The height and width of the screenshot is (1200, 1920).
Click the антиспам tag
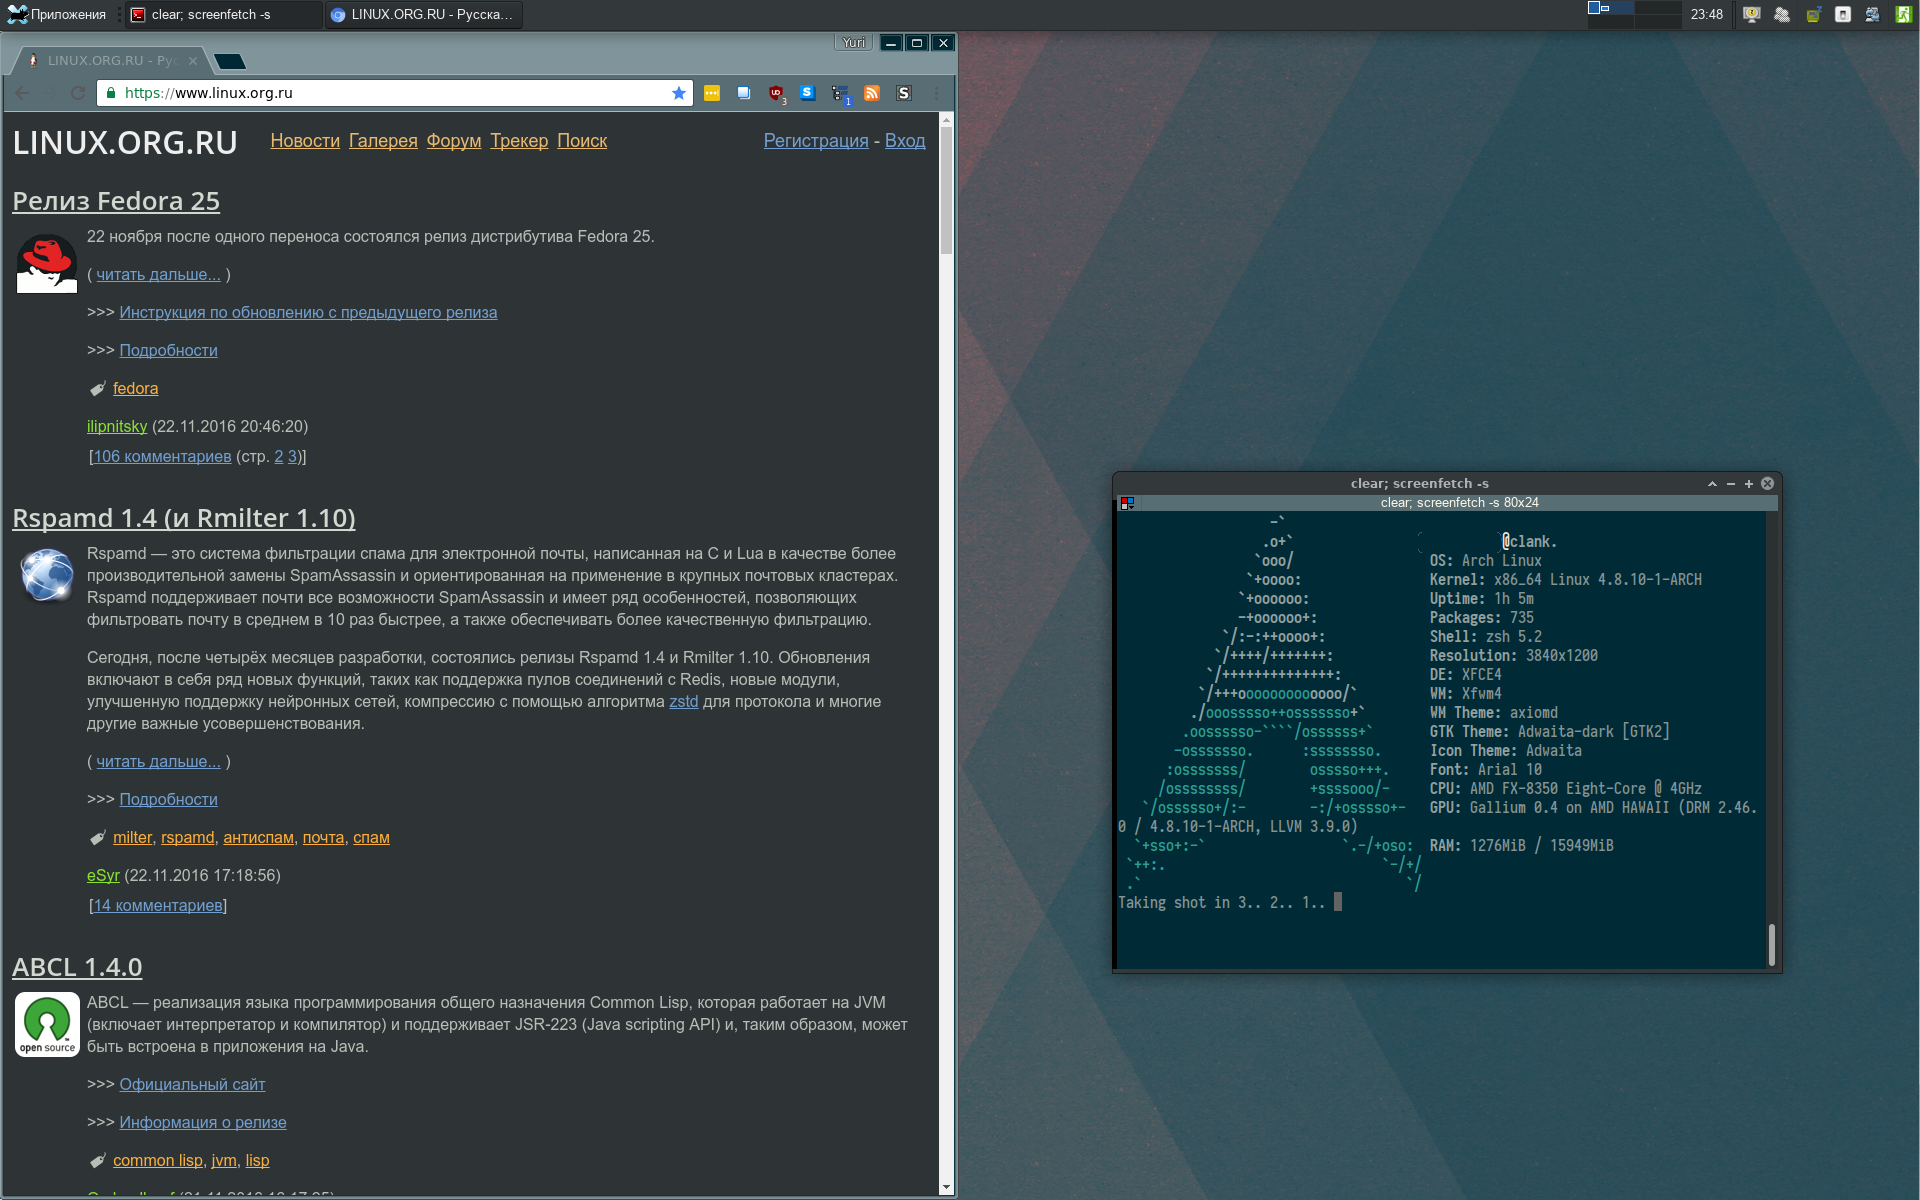(x=258, y=838)
